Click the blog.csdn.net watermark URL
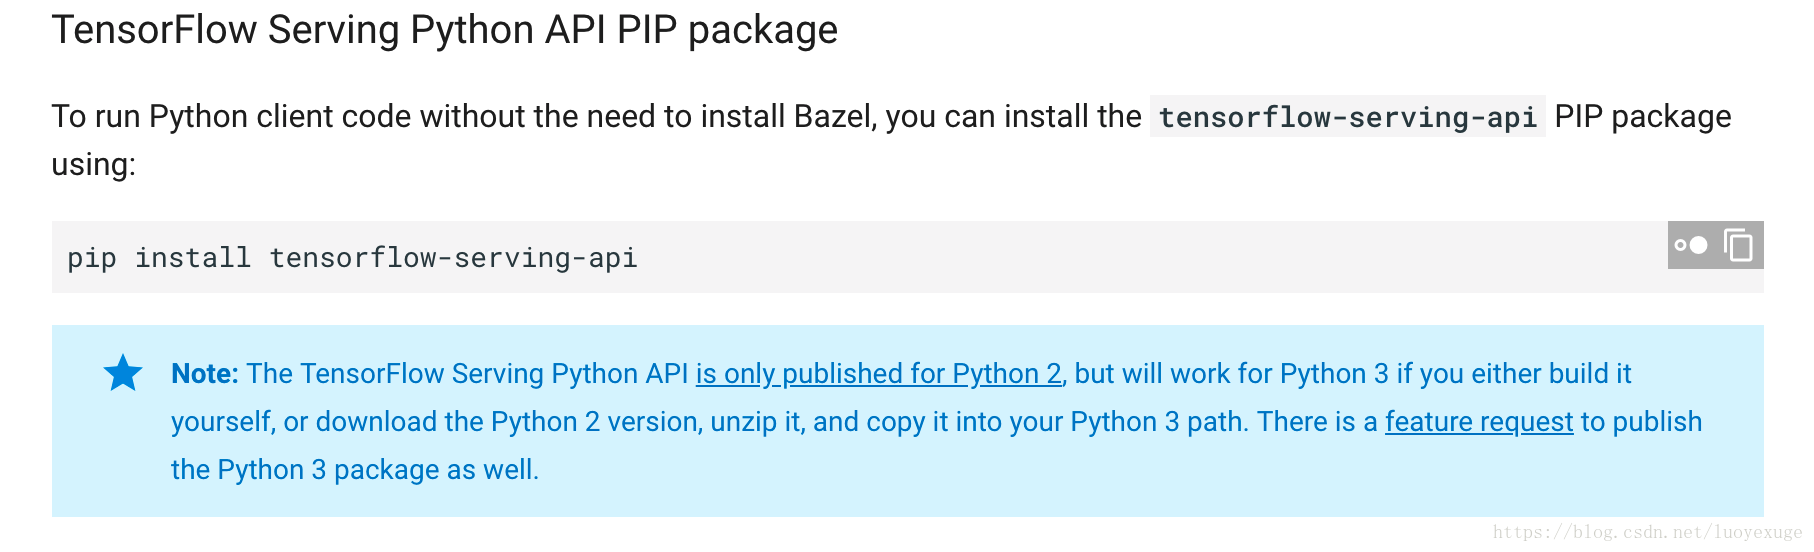Image resolution: width=1814 pixels, height=552 pixels. click(1647, 532)
